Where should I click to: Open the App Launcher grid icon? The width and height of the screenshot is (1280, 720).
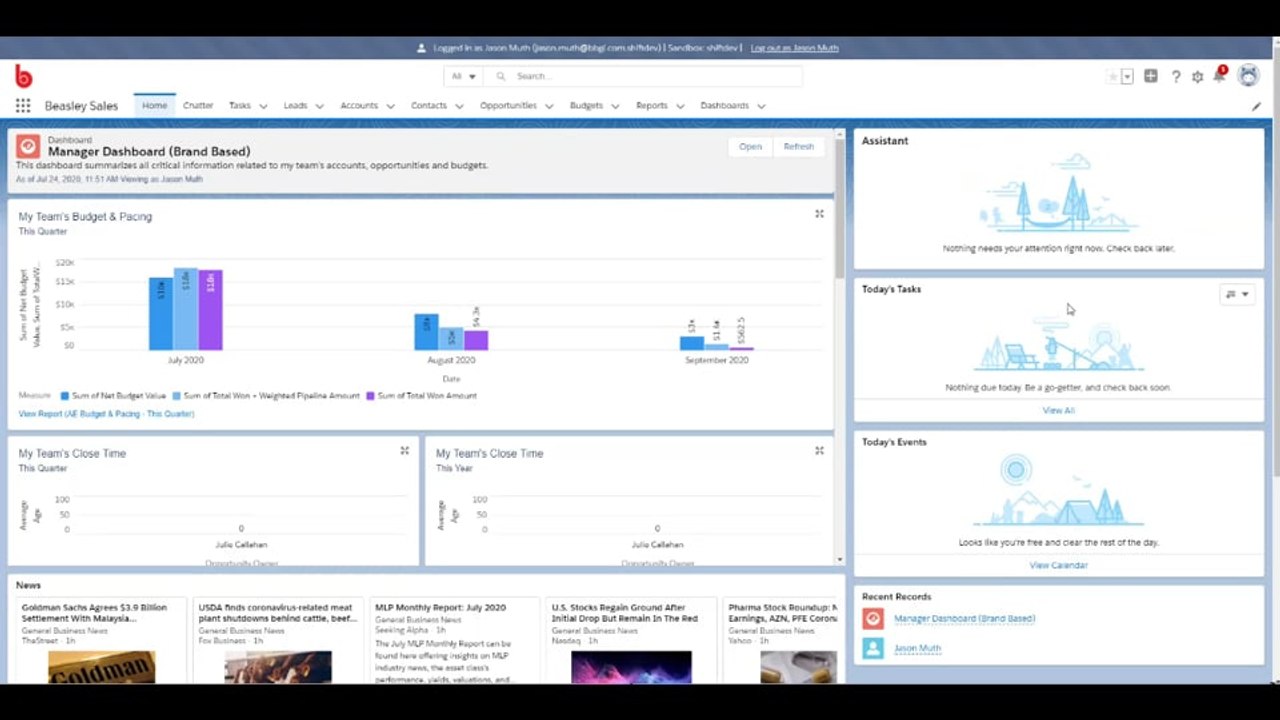(23, 106)
